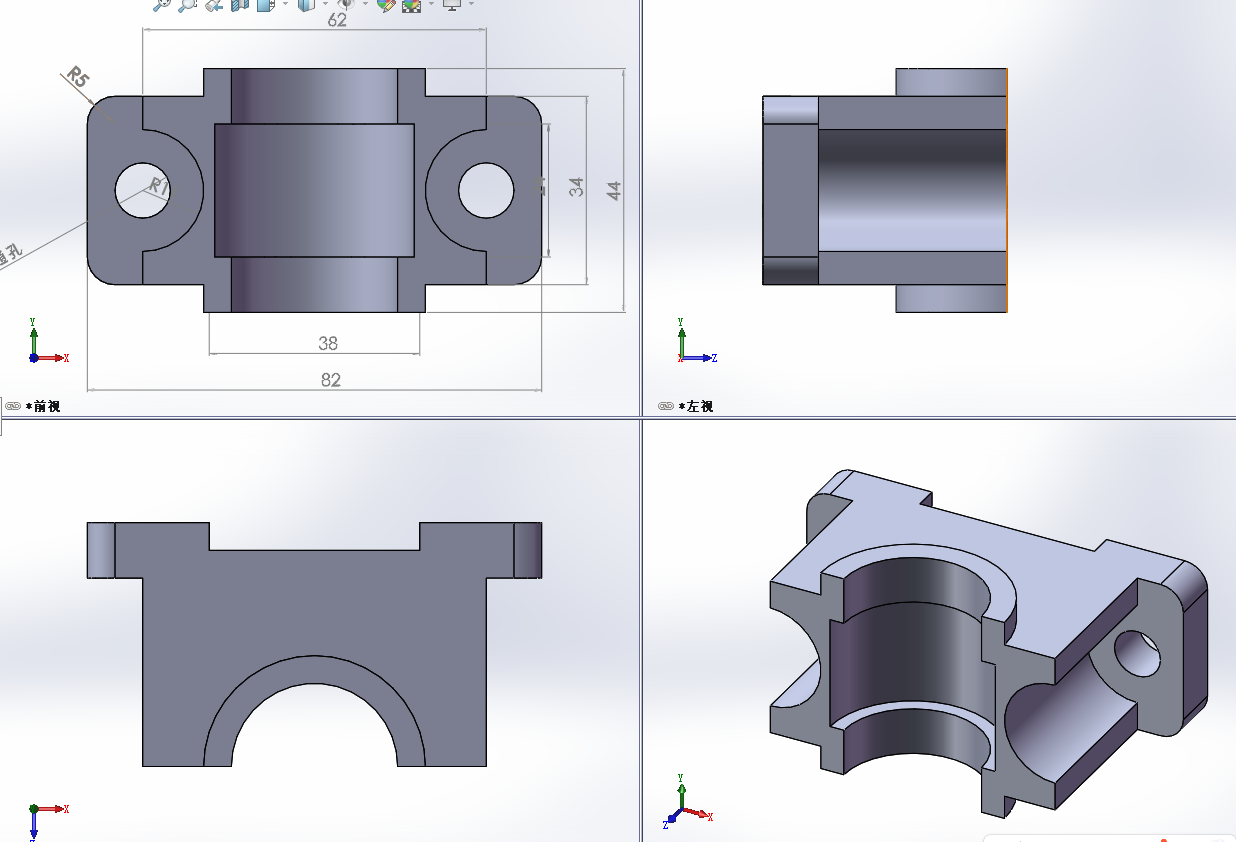Click the View Settings monitor icon
This screenshot has width=1236, height=842.
tap(452, 4)
